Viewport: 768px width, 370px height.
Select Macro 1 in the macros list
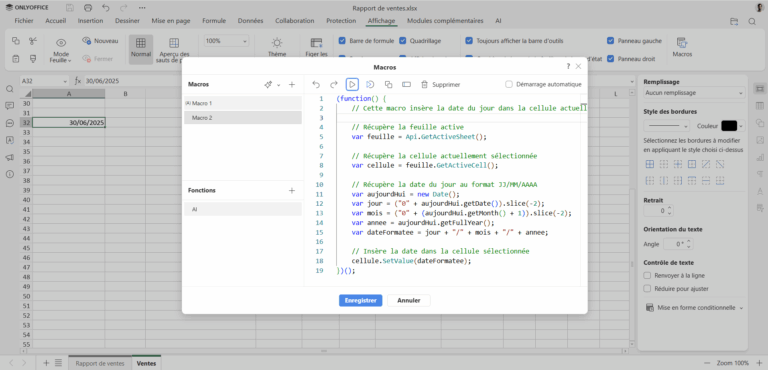tap(243, 103)
